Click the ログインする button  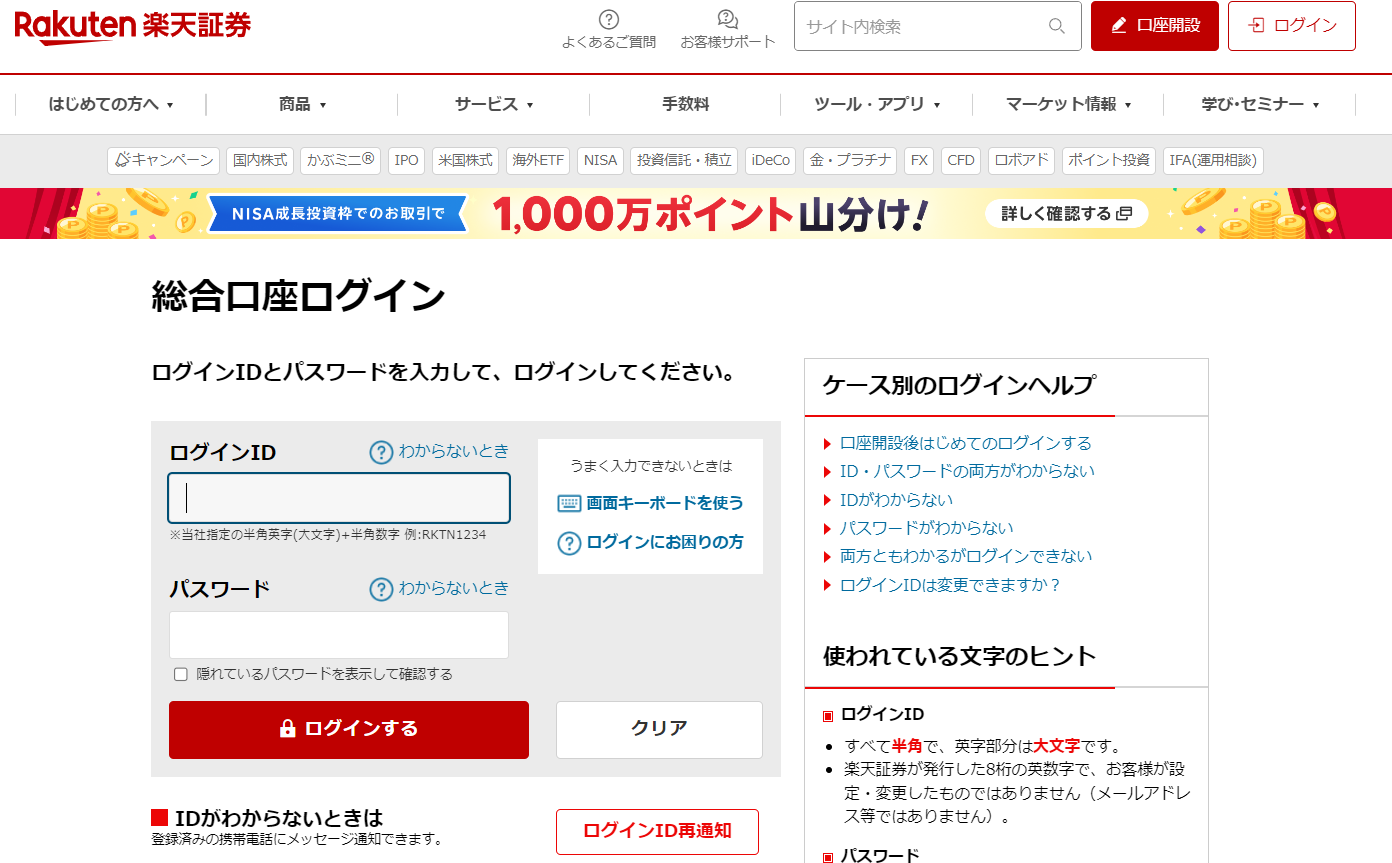349,730
